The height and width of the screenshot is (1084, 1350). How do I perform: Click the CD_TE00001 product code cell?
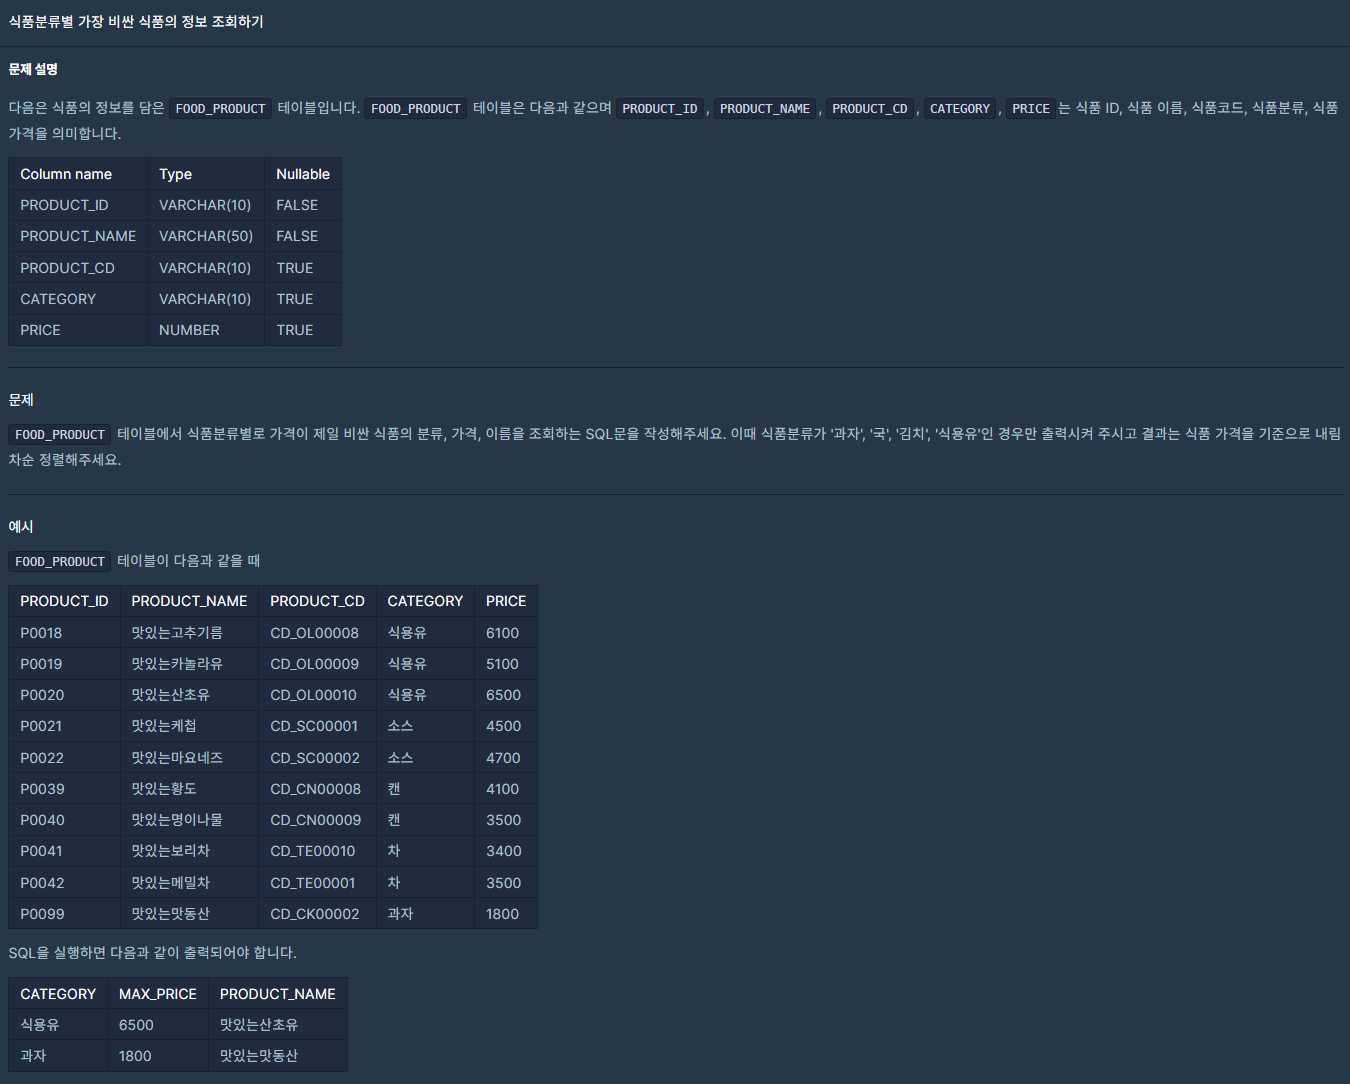312,883
